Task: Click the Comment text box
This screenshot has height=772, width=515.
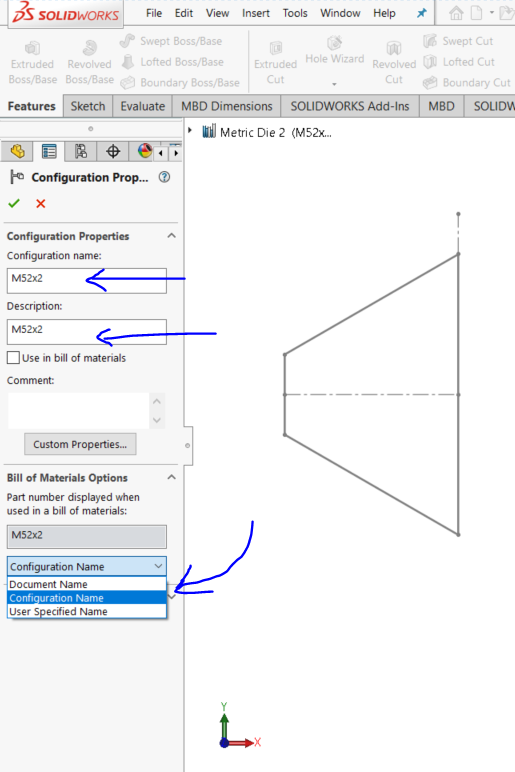Action: coord(78,411)
